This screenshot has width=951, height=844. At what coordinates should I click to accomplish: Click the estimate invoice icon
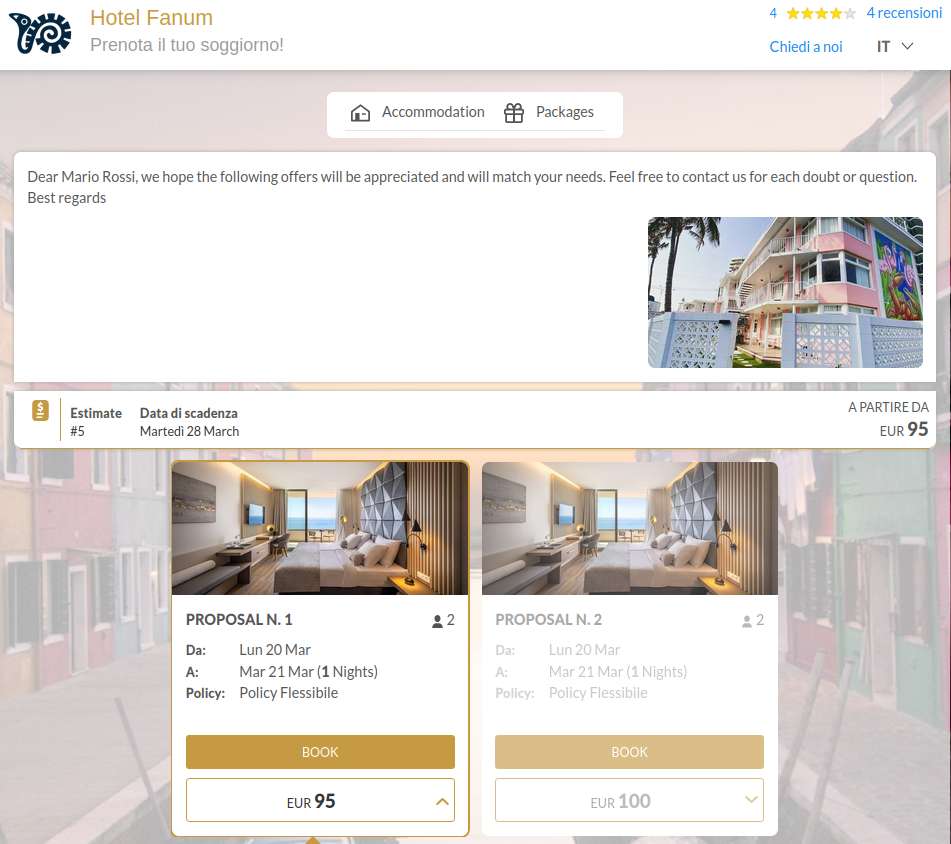pyautogui.click(x=40, y=410)
